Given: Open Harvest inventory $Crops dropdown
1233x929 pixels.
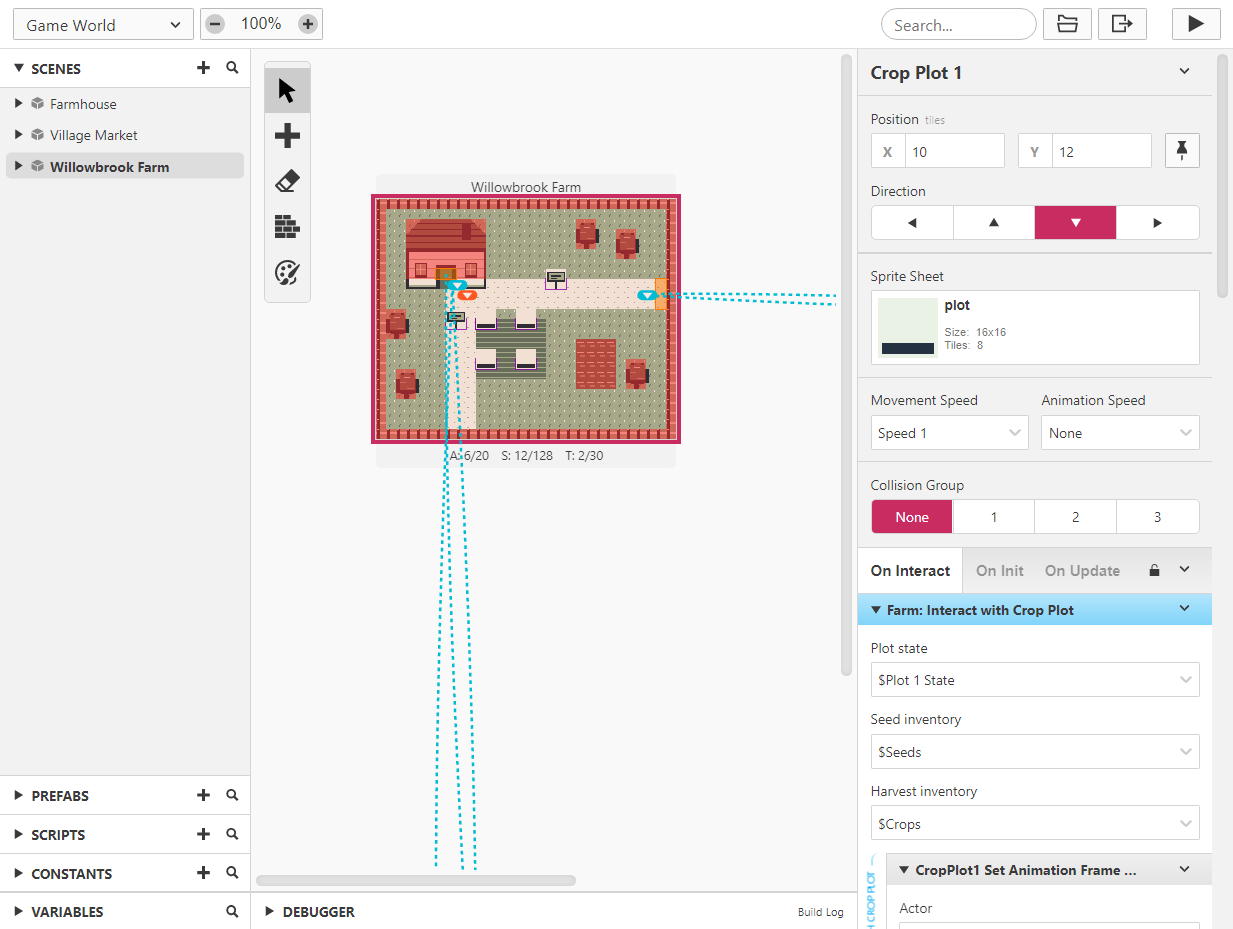Looking at the screenshot, I should pos(1035,824).
